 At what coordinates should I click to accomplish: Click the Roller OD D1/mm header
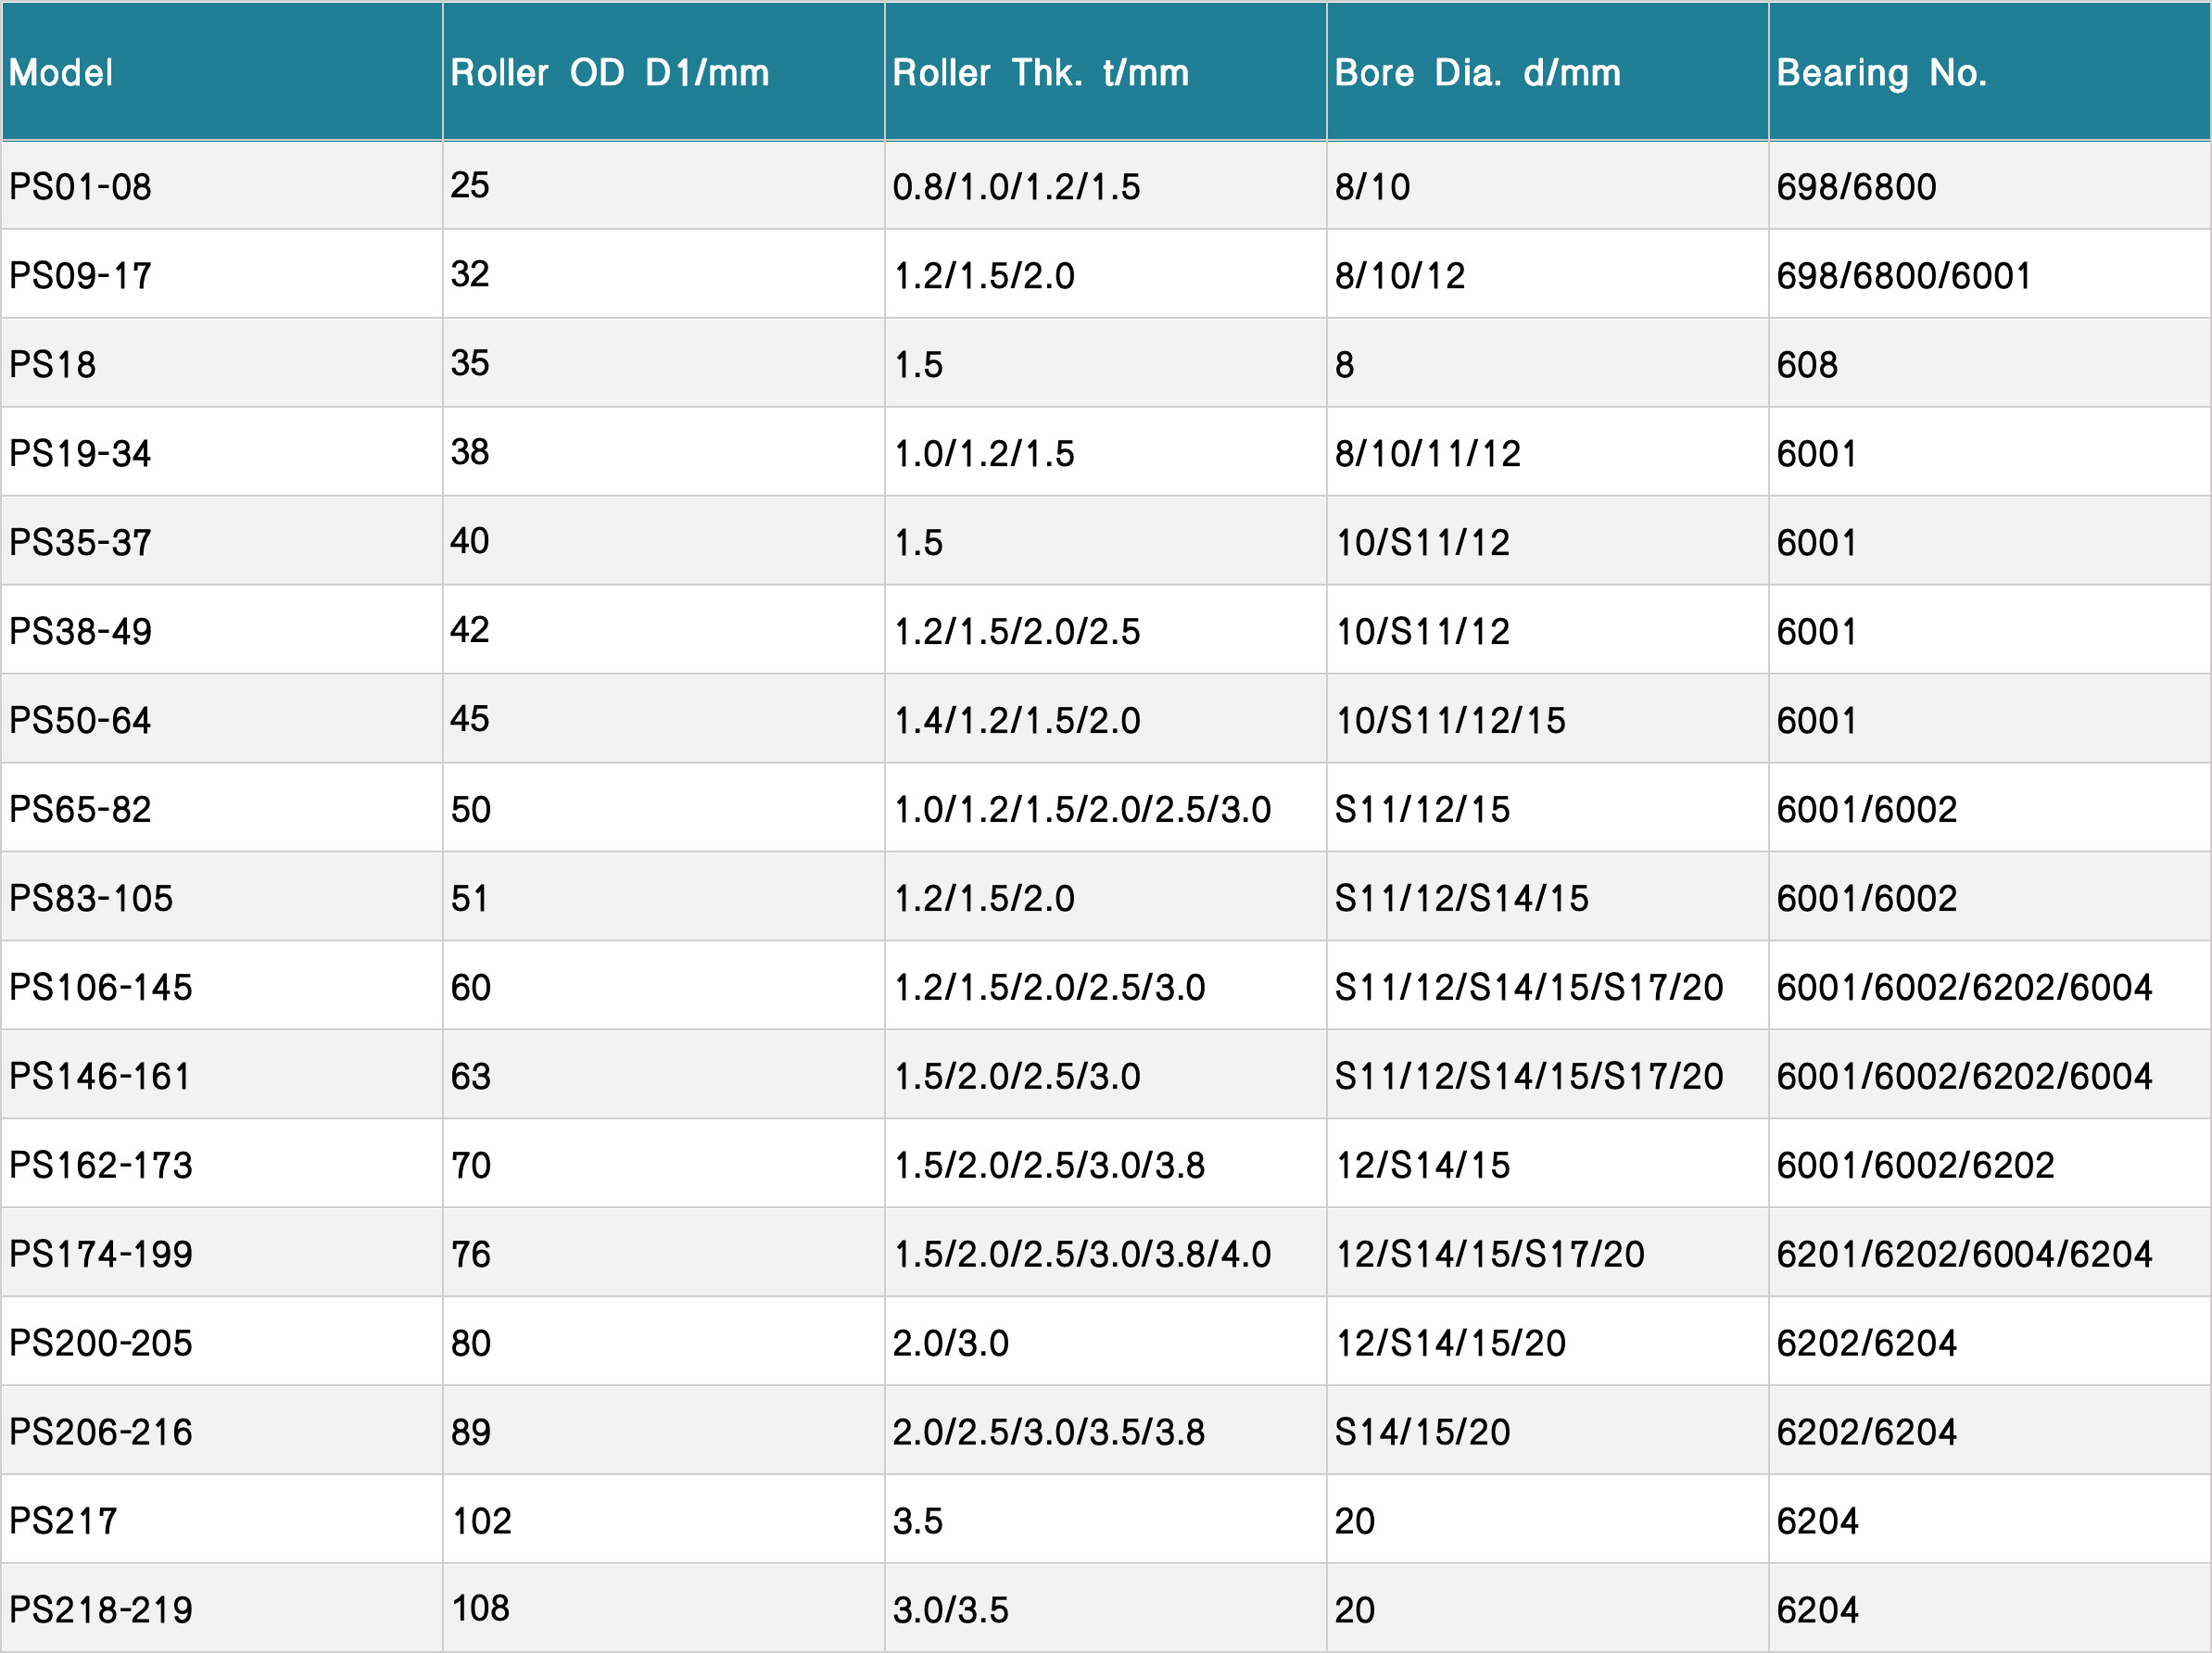[609, 72]
